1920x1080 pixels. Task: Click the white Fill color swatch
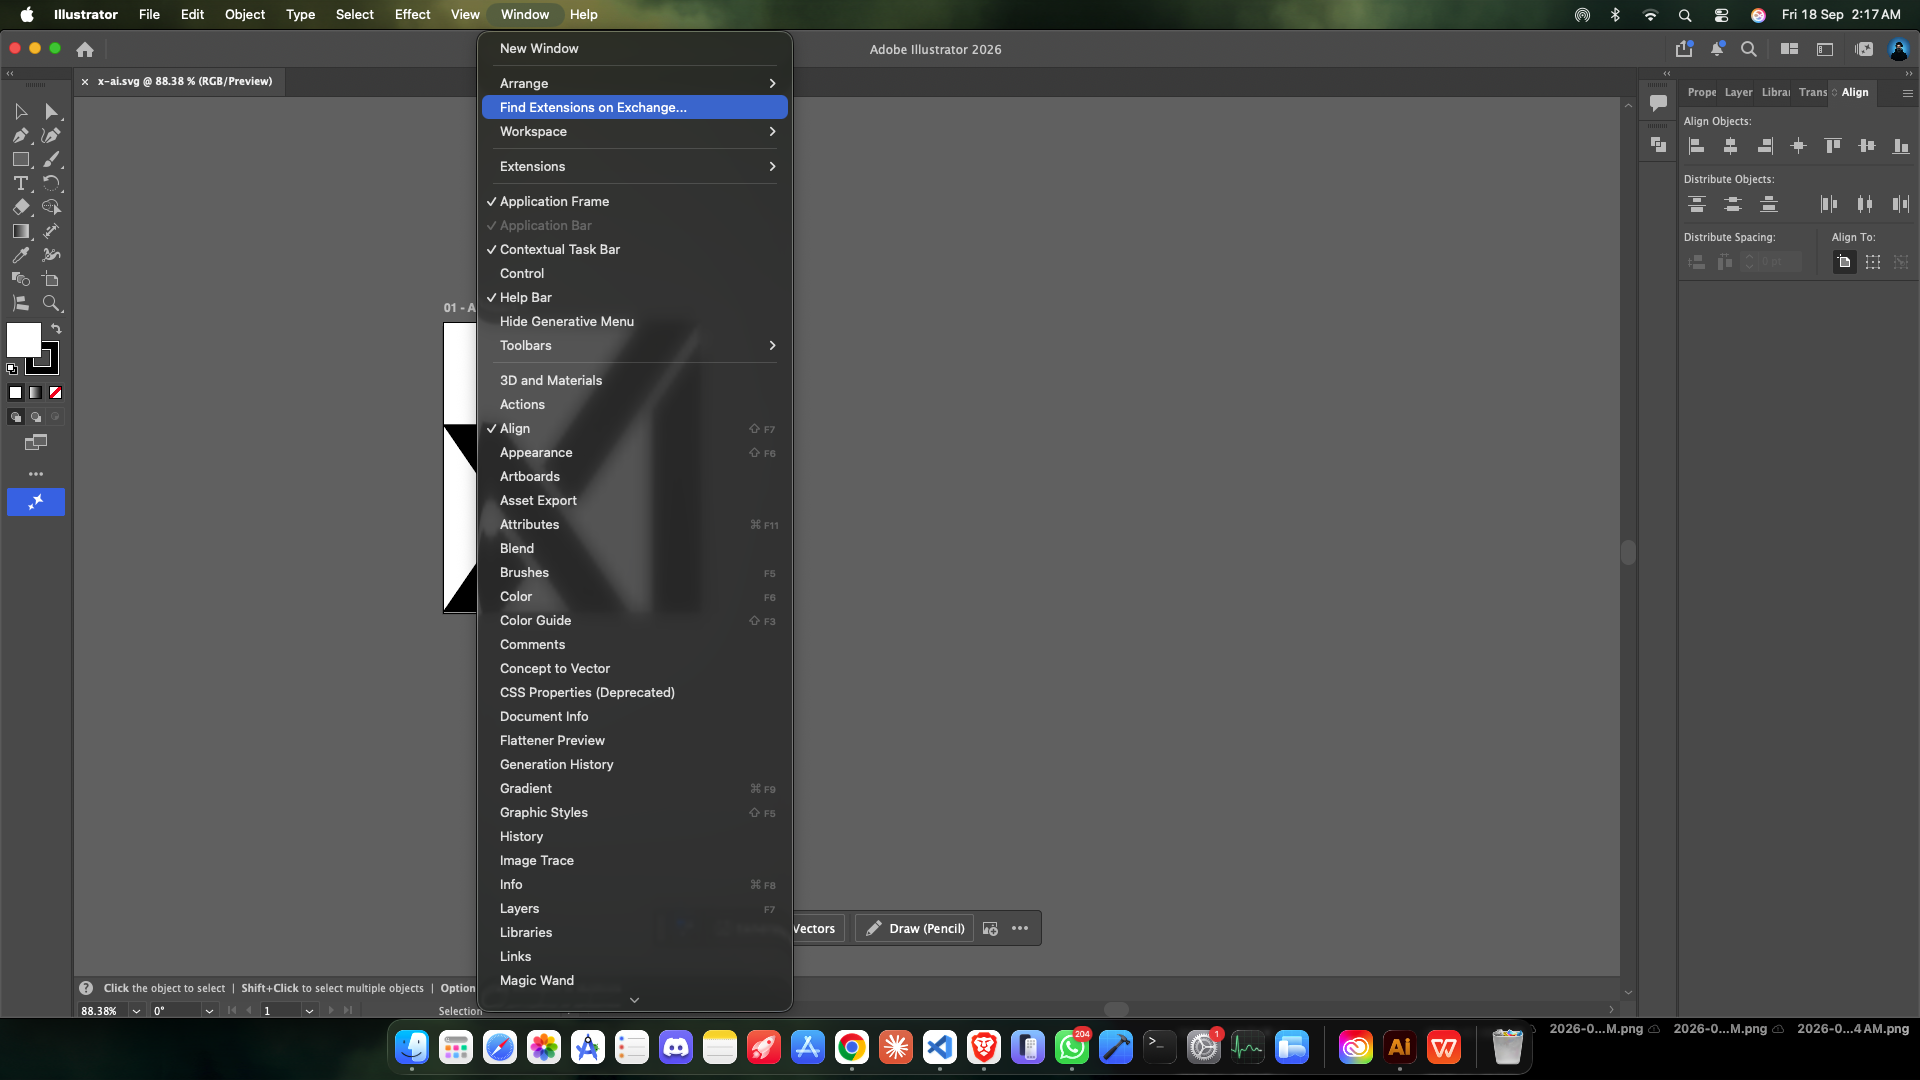coord(23,340)
